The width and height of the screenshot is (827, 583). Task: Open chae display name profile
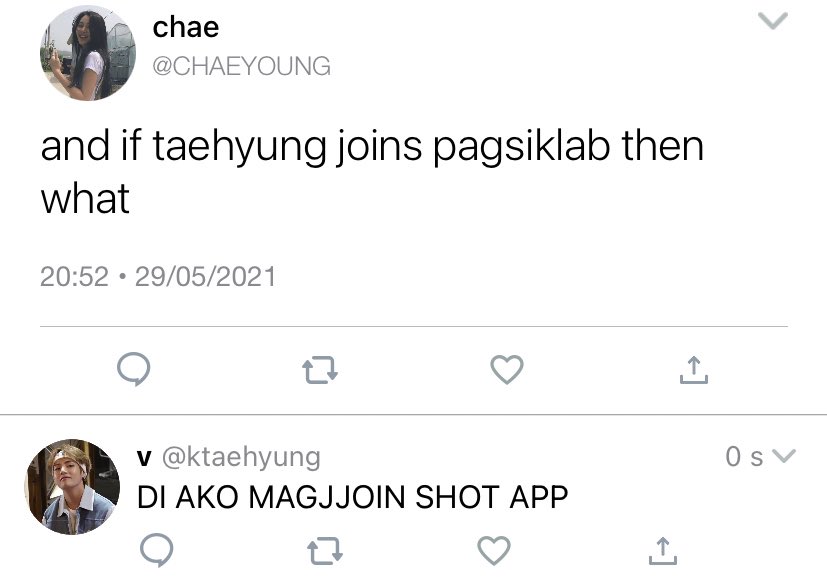tap(186, 27)
